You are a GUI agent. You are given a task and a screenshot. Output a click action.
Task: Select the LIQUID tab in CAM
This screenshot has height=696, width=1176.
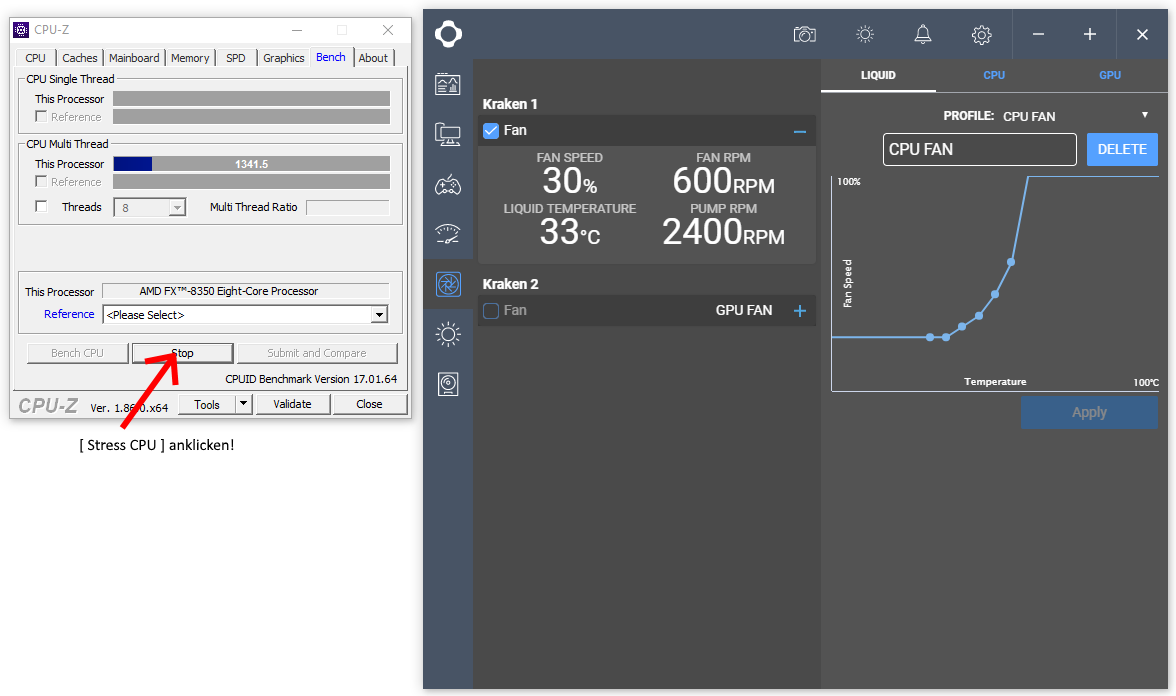click(878, 75)
